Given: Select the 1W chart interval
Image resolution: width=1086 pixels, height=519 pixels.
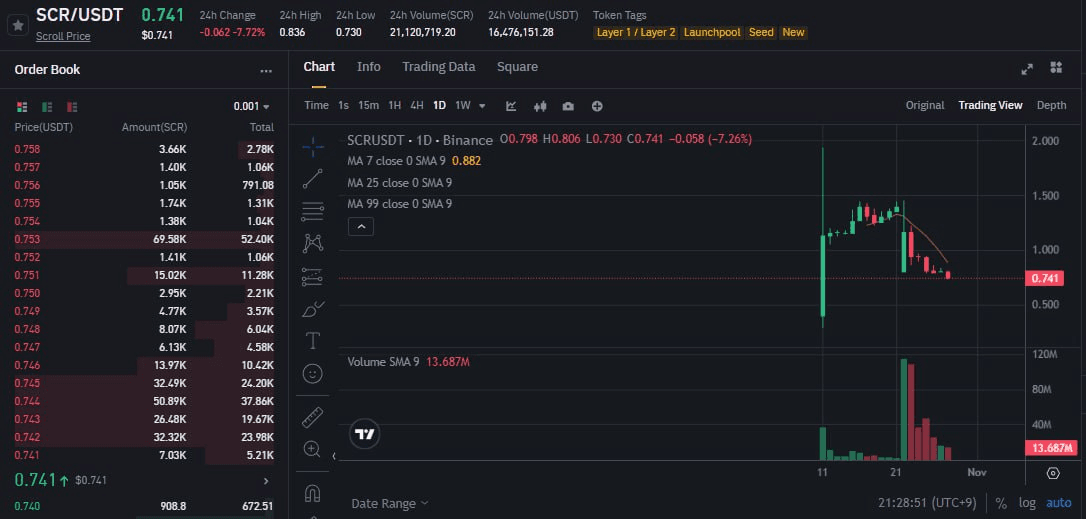Looking at the screenshot, I should (463, 105).
